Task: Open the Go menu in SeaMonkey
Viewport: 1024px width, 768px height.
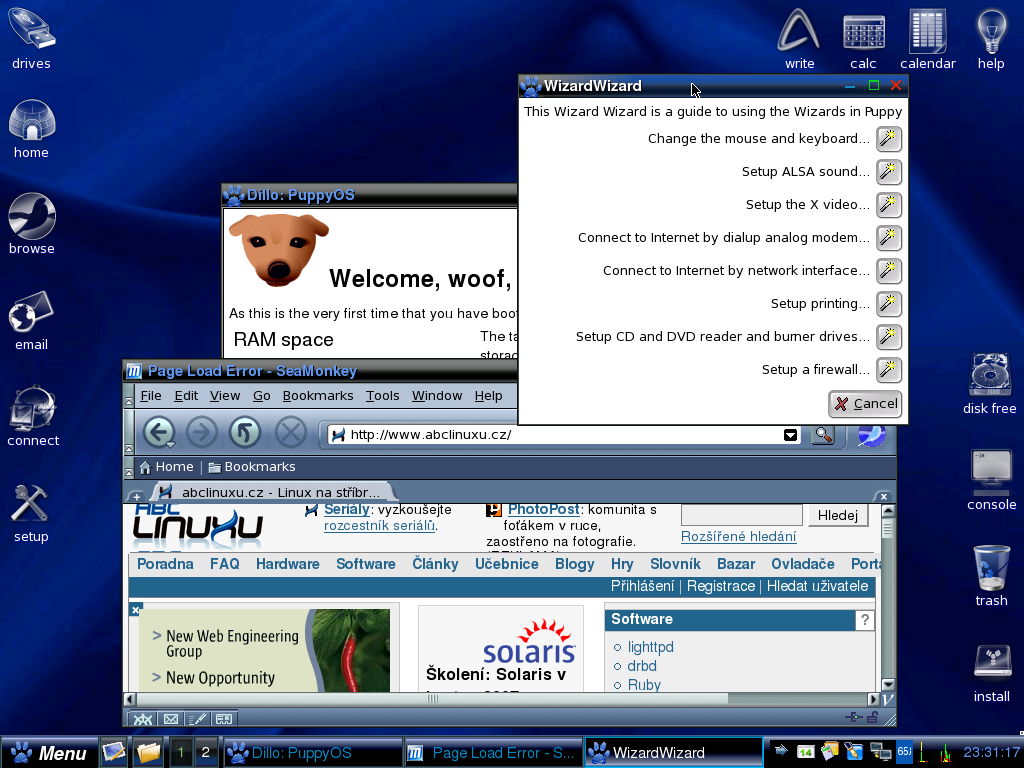Action: [x=262, y=396]
